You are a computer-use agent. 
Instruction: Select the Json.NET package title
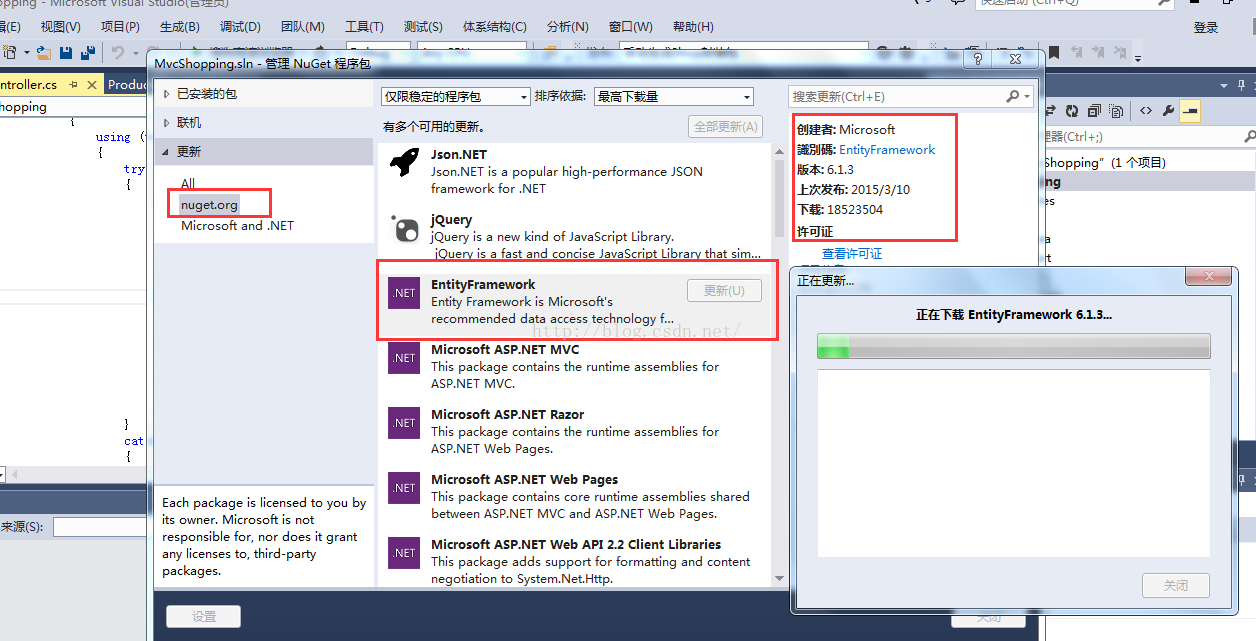coord(459,155)
